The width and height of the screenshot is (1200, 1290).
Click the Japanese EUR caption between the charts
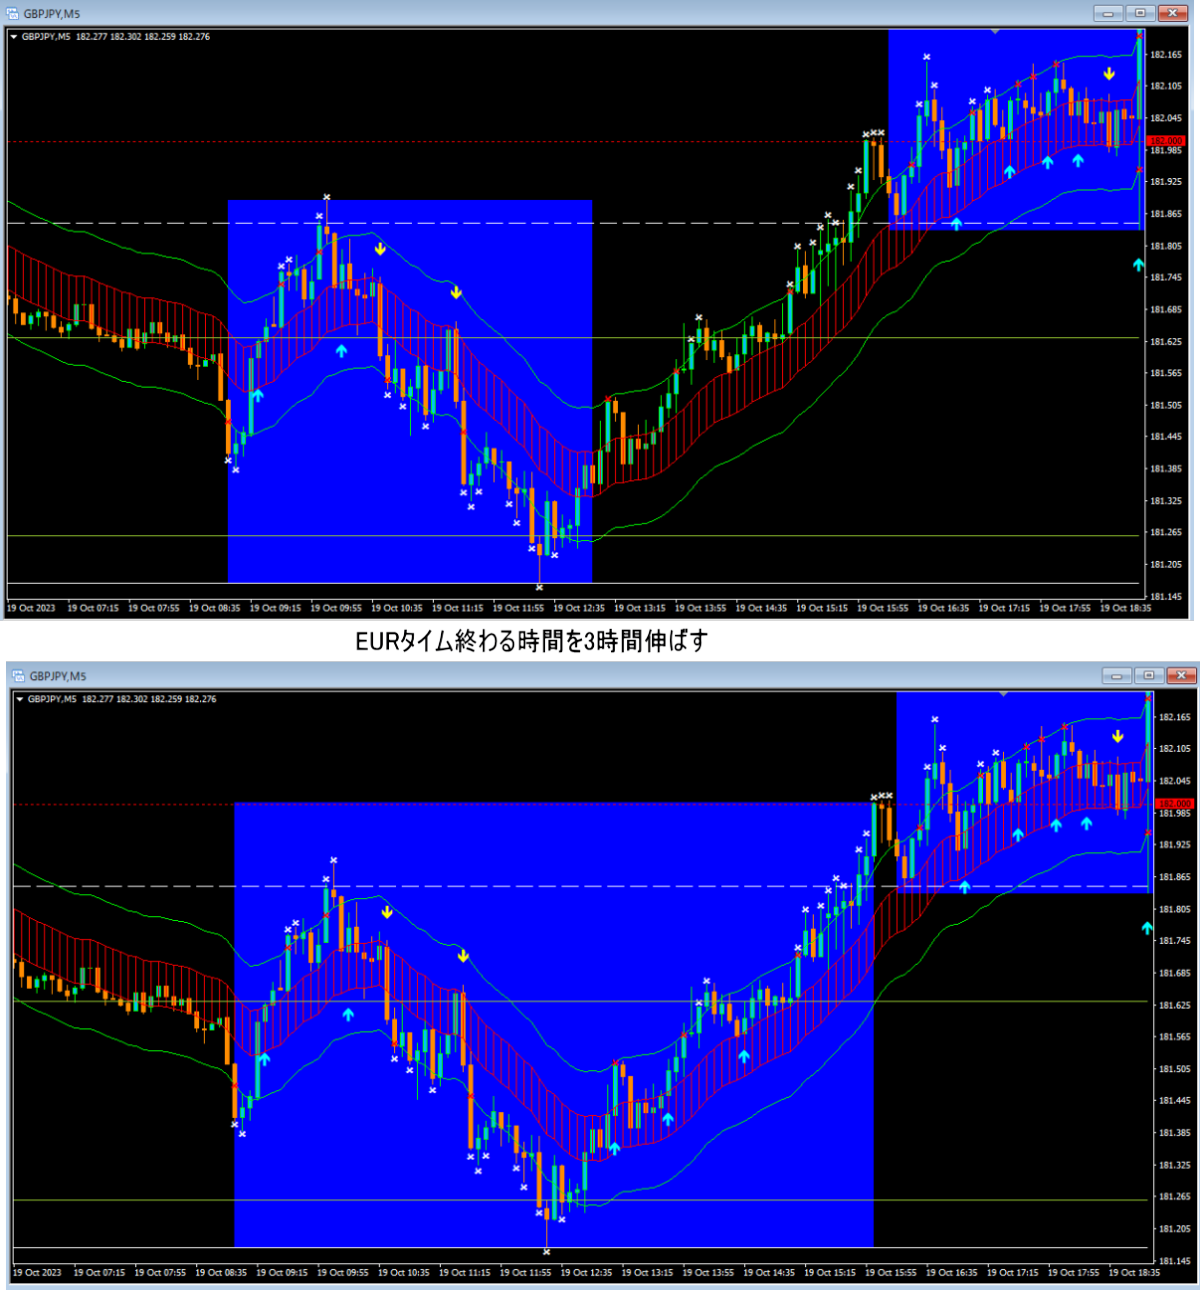(531, 641)
